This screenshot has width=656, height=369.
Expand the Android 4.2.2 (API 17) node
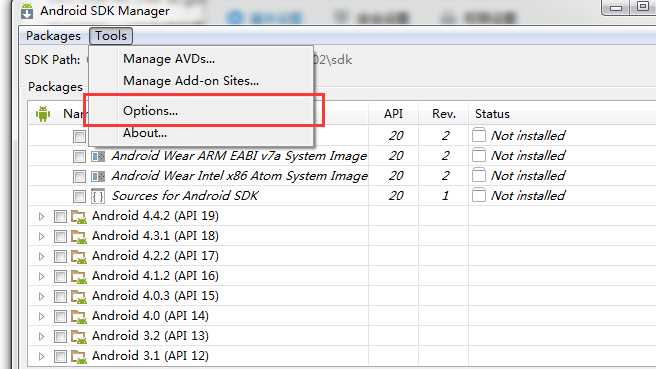(x=41, y=256)
